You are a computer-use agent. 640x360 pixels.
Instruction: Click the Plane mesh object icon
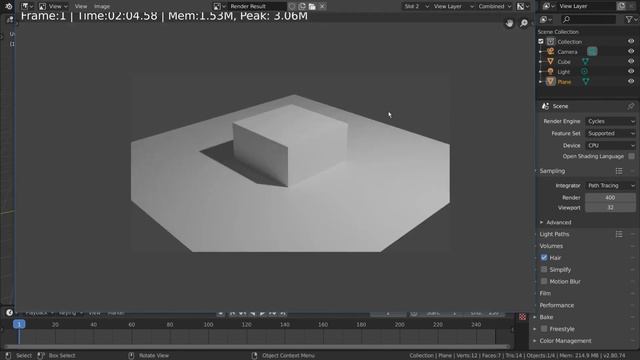(x=551, y=82)
